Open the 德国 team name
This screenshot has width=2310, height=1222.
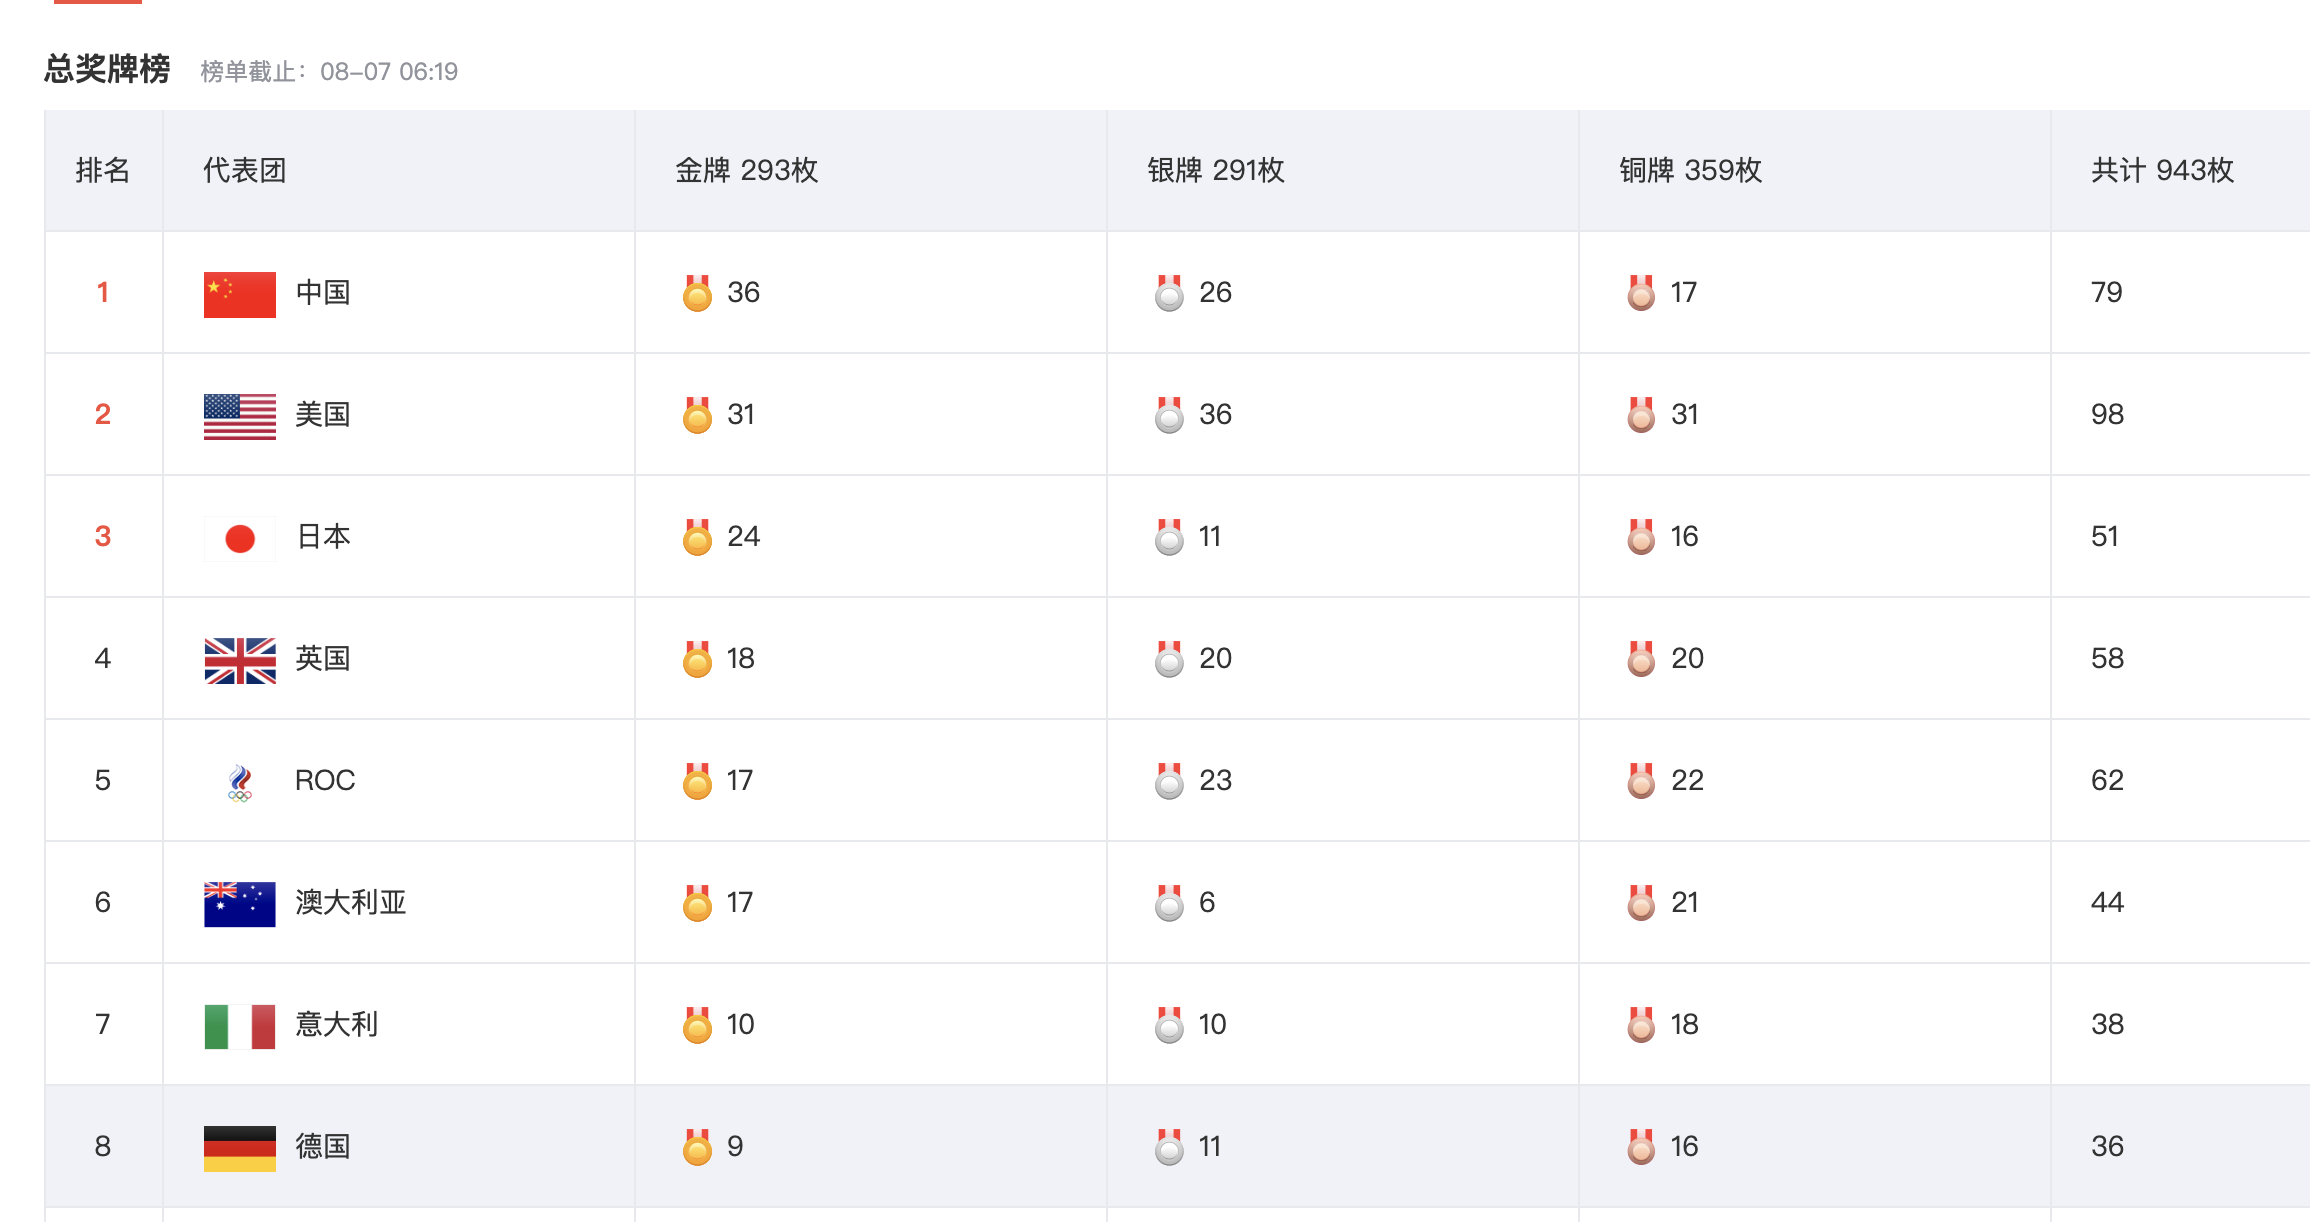click(323, 1147)
